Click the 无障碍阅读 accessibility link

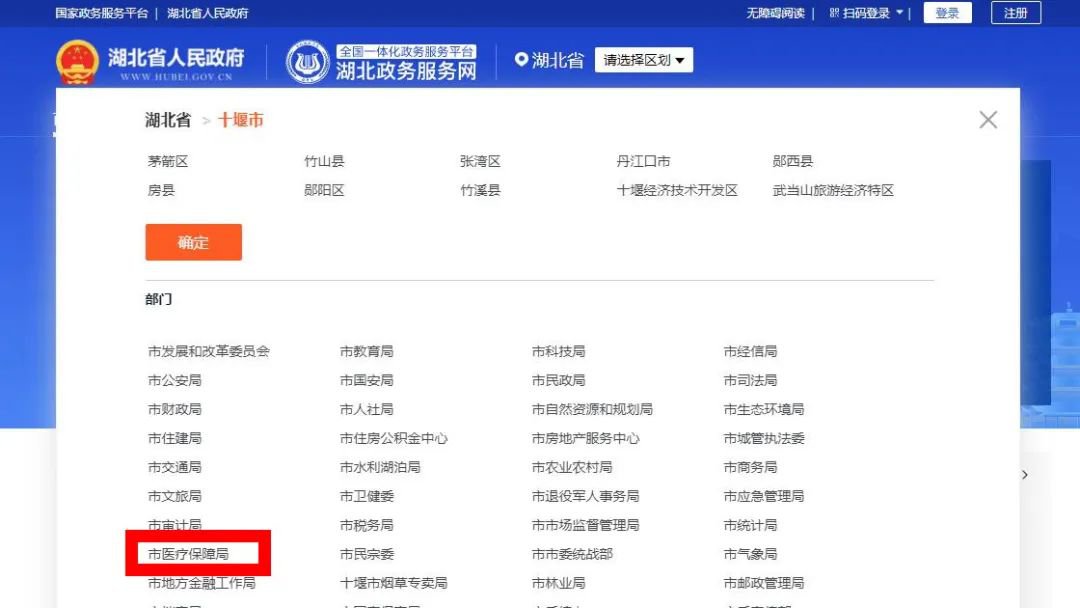(x=776, y=13)
